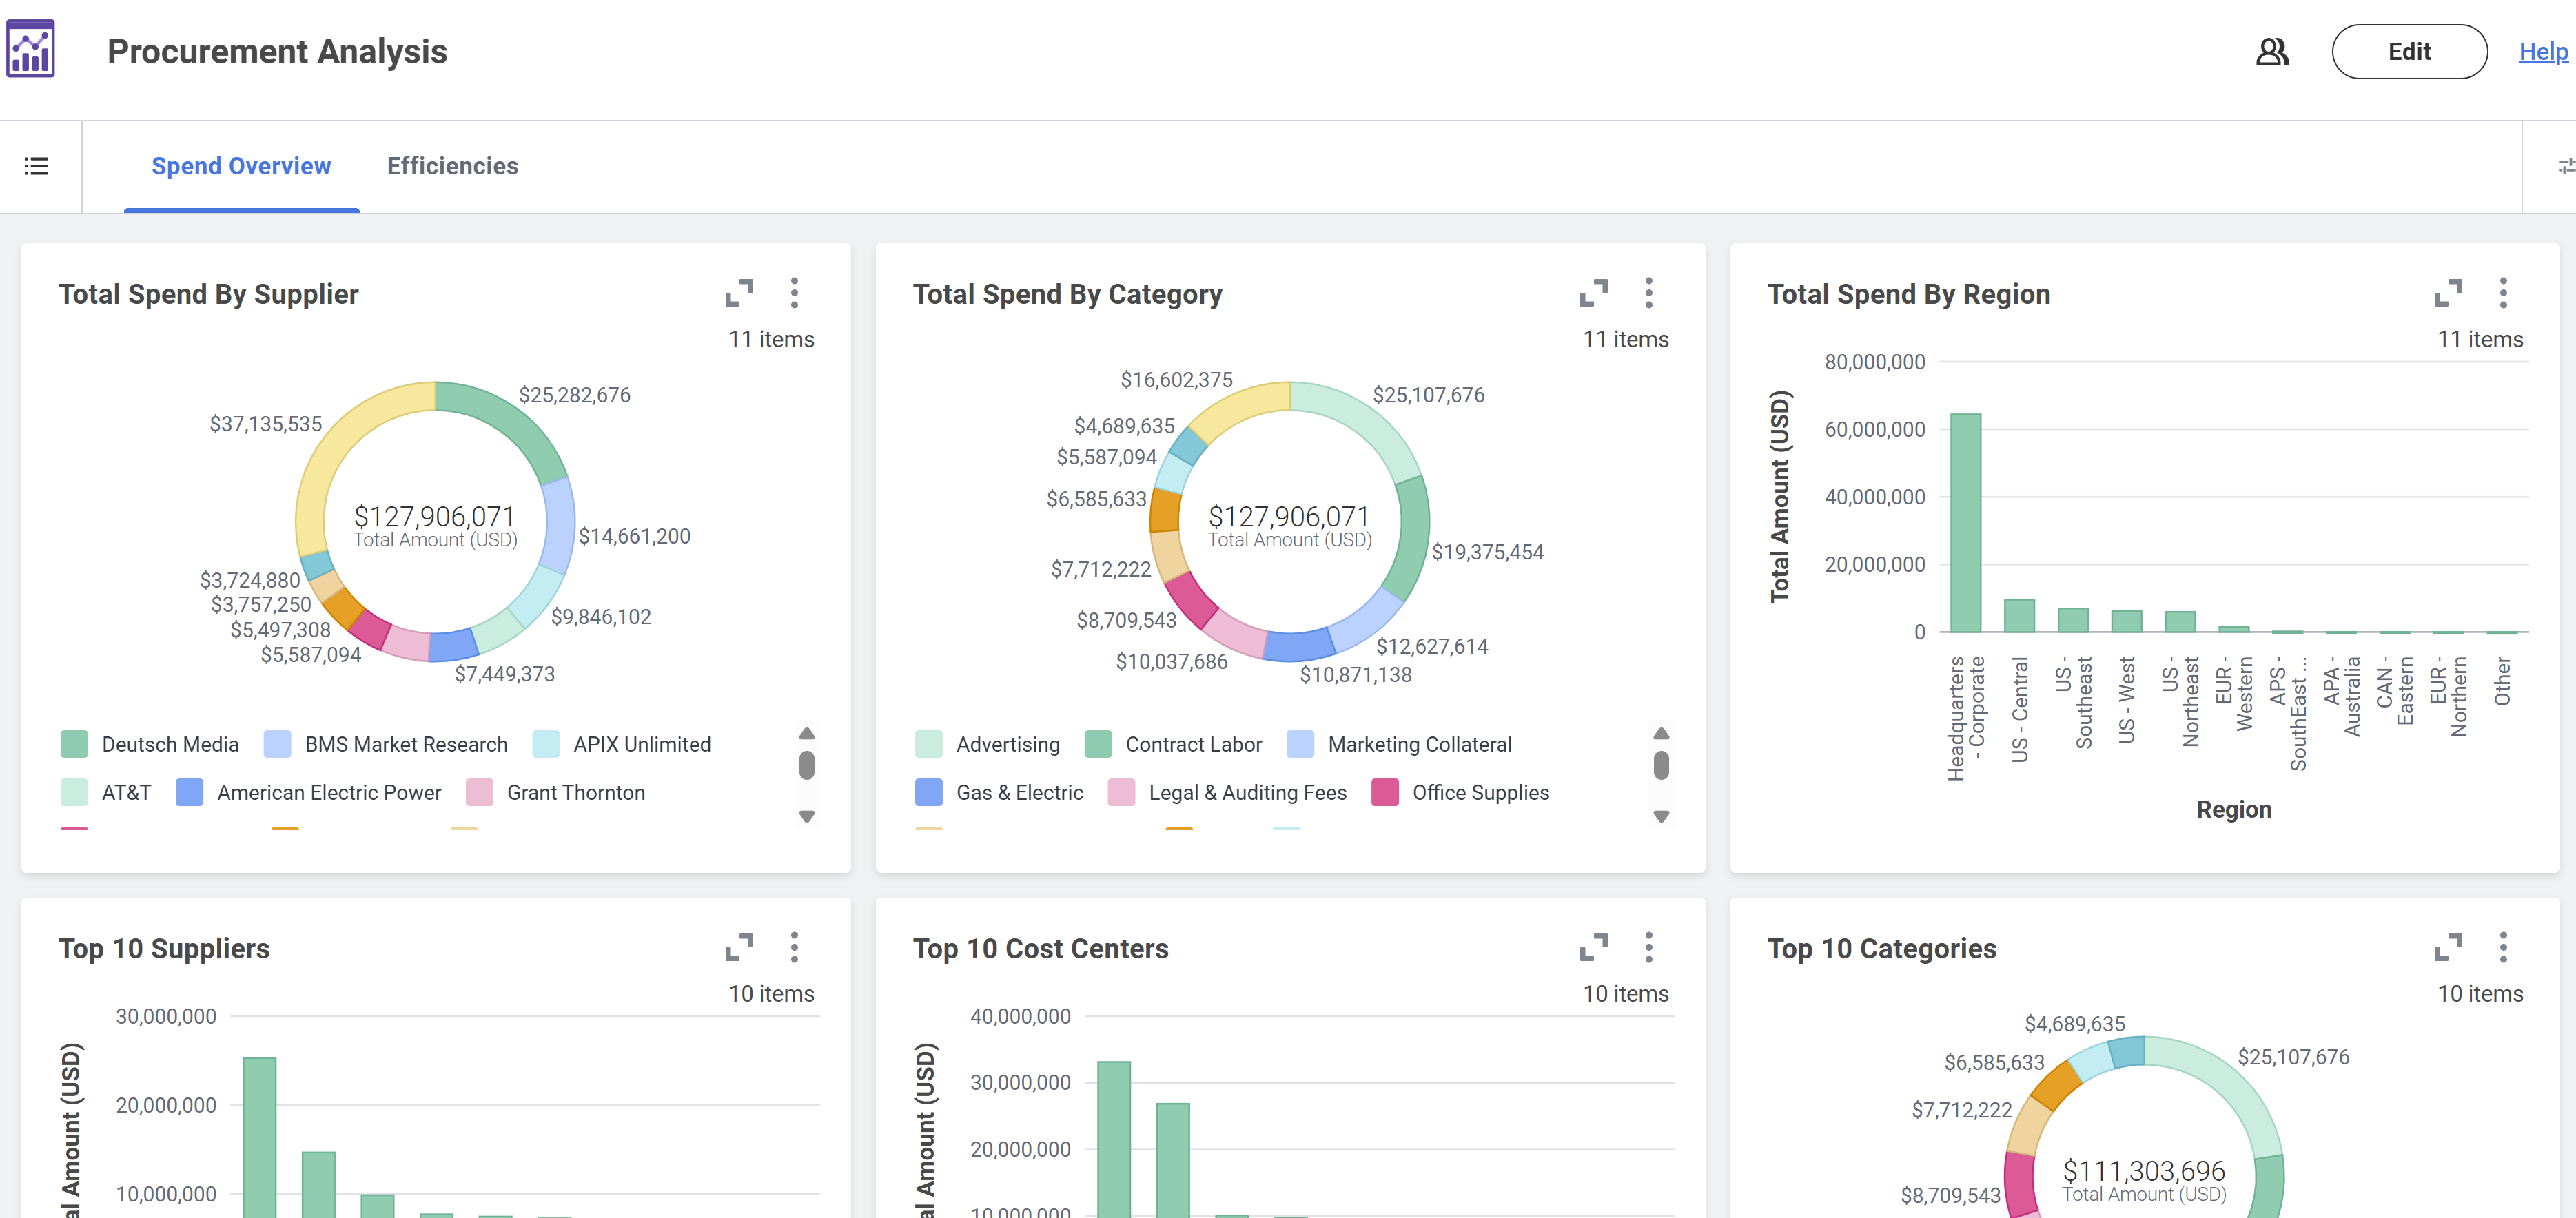Select the Contract Labor legend entry
Viewport: 2576px width, 1218px height.
point(1173,744)
